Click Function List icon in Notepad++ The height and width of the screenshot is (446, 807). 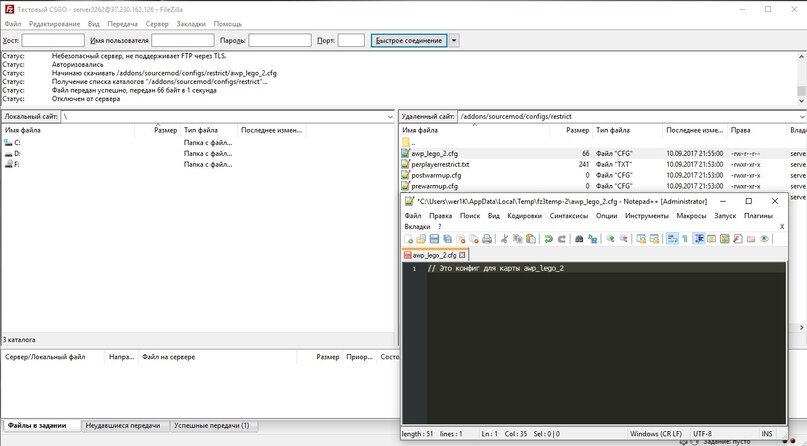point(738,239)
